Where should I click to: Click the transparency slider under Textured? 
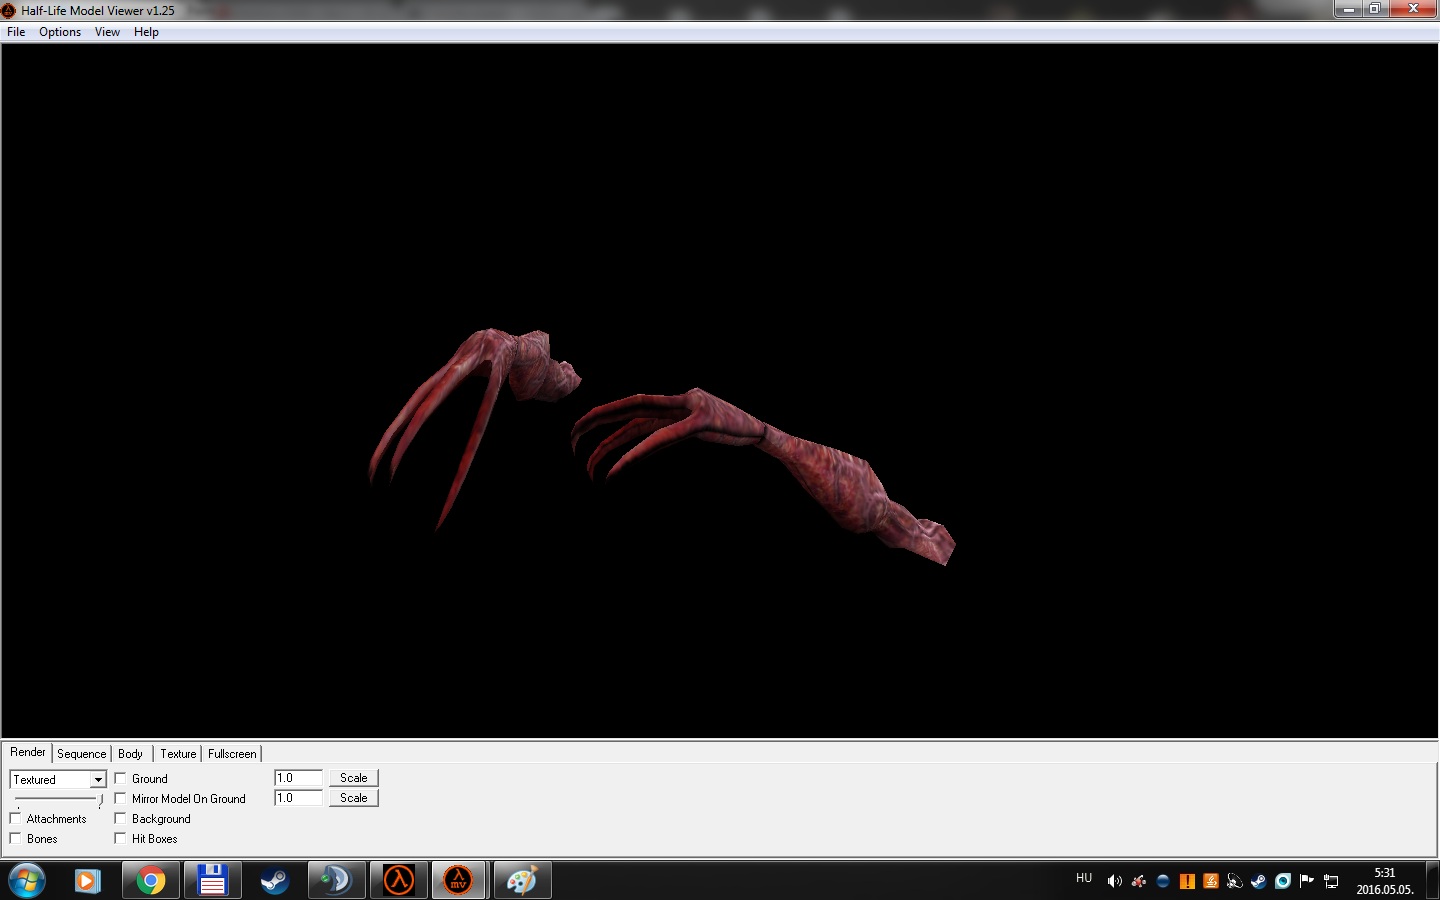(58, 799)
